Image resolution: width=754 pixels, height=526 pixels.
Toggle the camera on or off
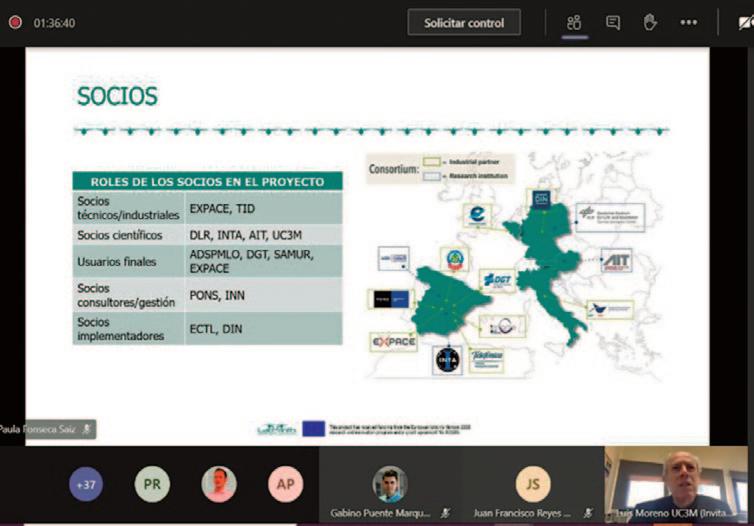pos(746,22)
